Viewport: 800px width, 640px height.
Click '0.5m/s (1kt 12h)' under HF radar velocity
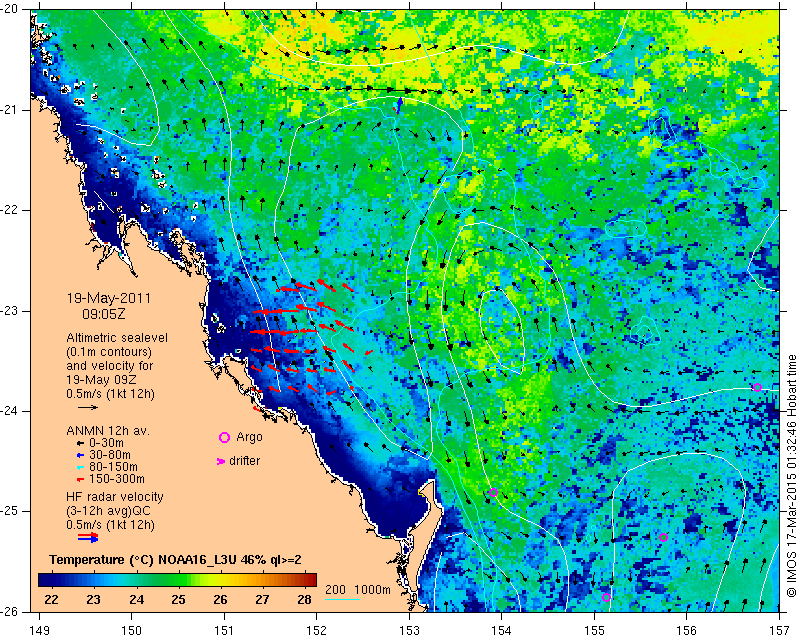point(110,525)
